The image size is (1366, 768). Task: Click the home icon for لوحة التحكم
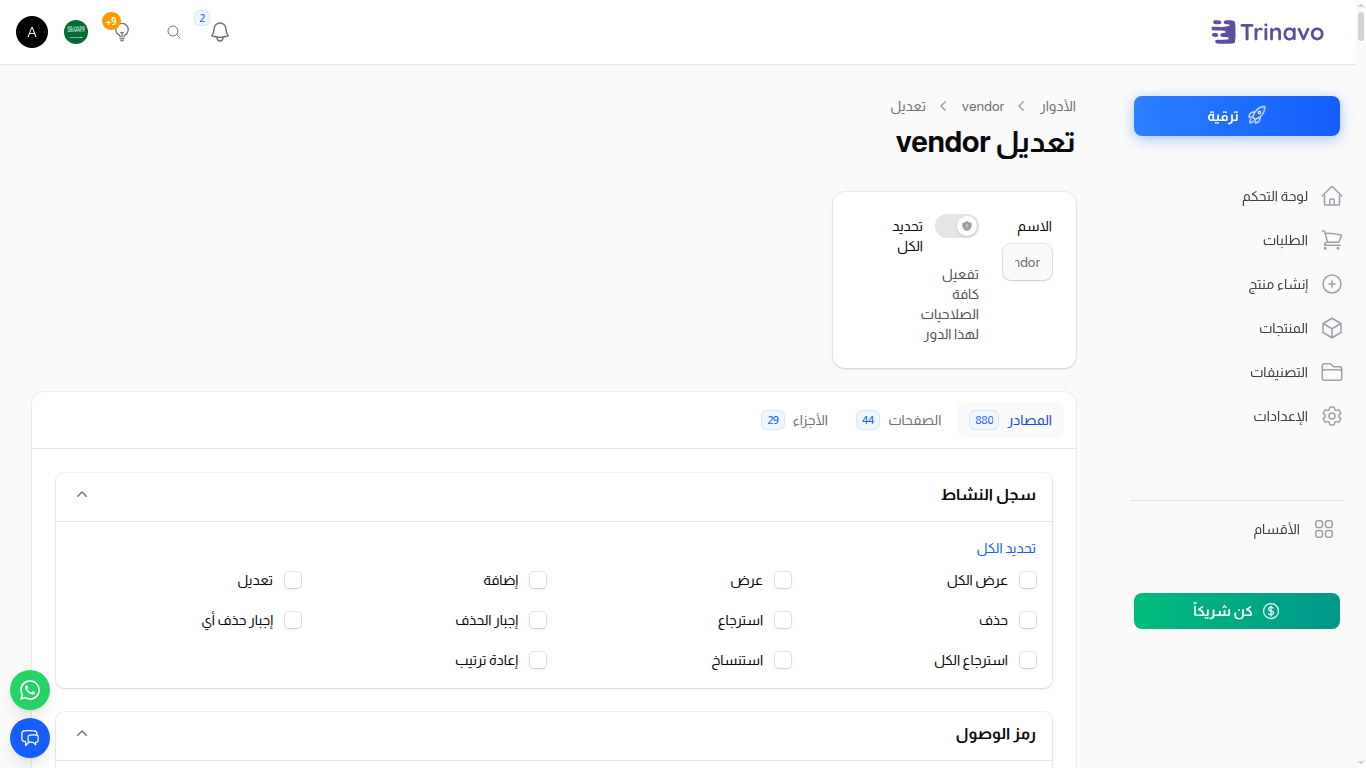tap(1331, 196)
